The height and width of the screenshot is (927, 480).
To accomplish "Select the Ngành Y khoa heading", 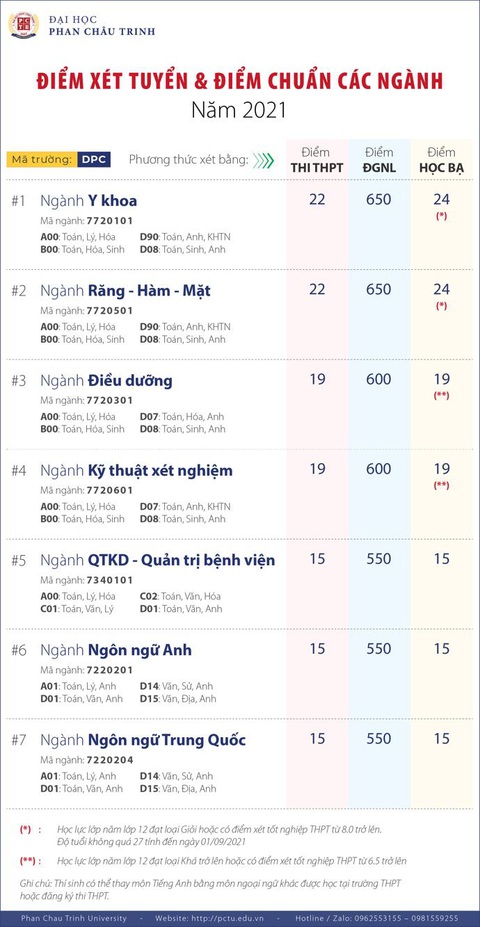I will coord(89,201).
